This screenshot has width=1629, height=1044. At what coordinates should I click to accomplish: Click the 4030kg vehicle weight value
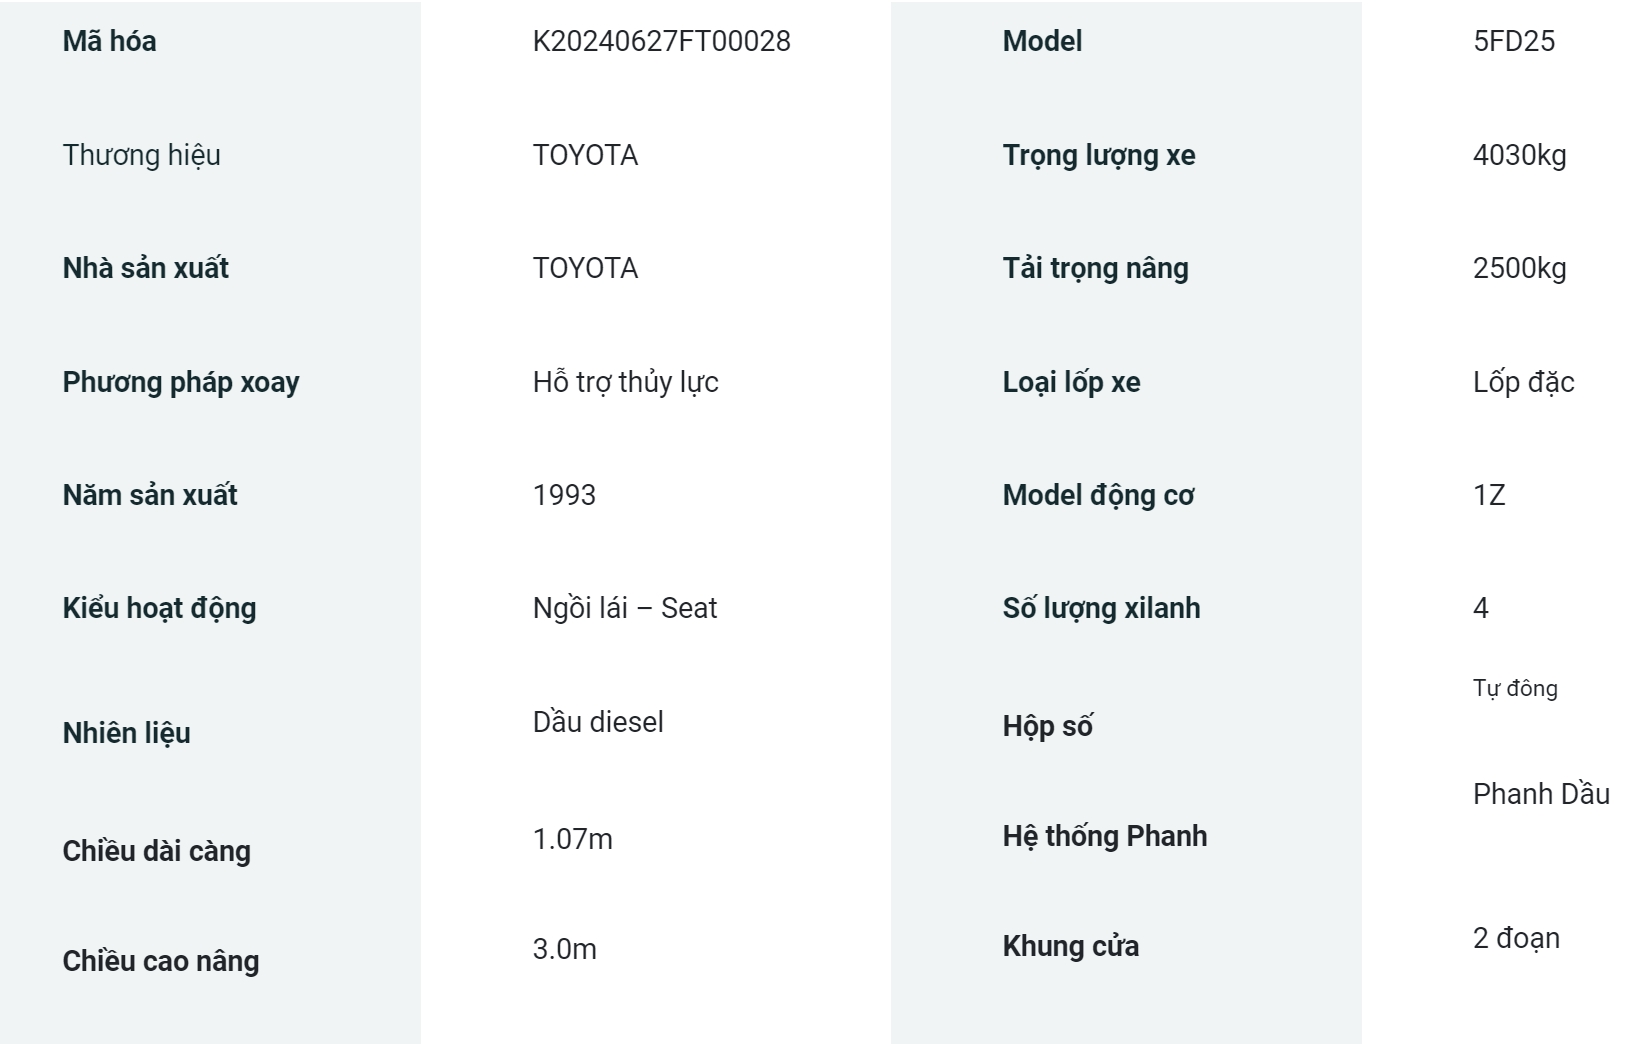[1519, 155]
